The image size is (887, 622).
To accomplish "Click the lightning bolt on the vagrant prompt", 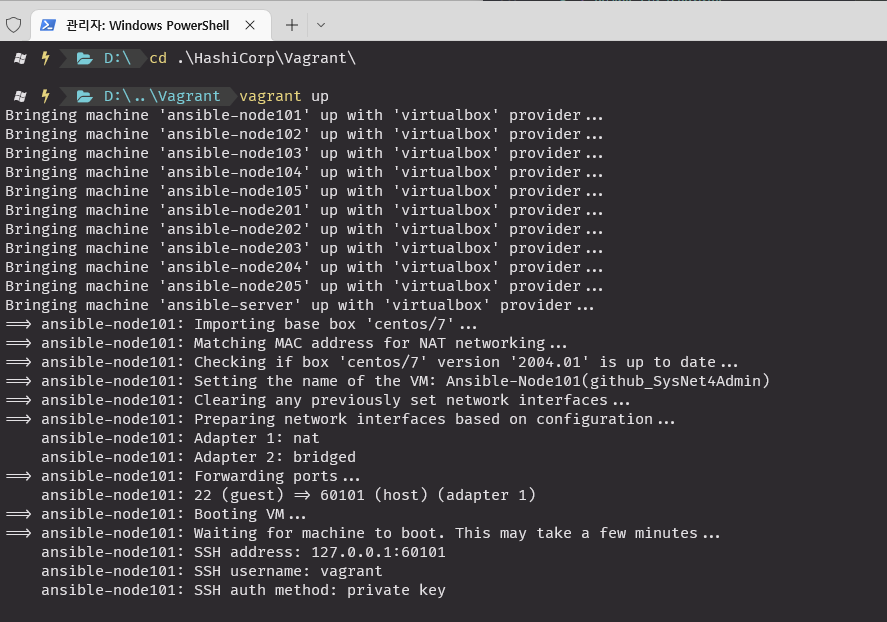I will click(46, 96).
